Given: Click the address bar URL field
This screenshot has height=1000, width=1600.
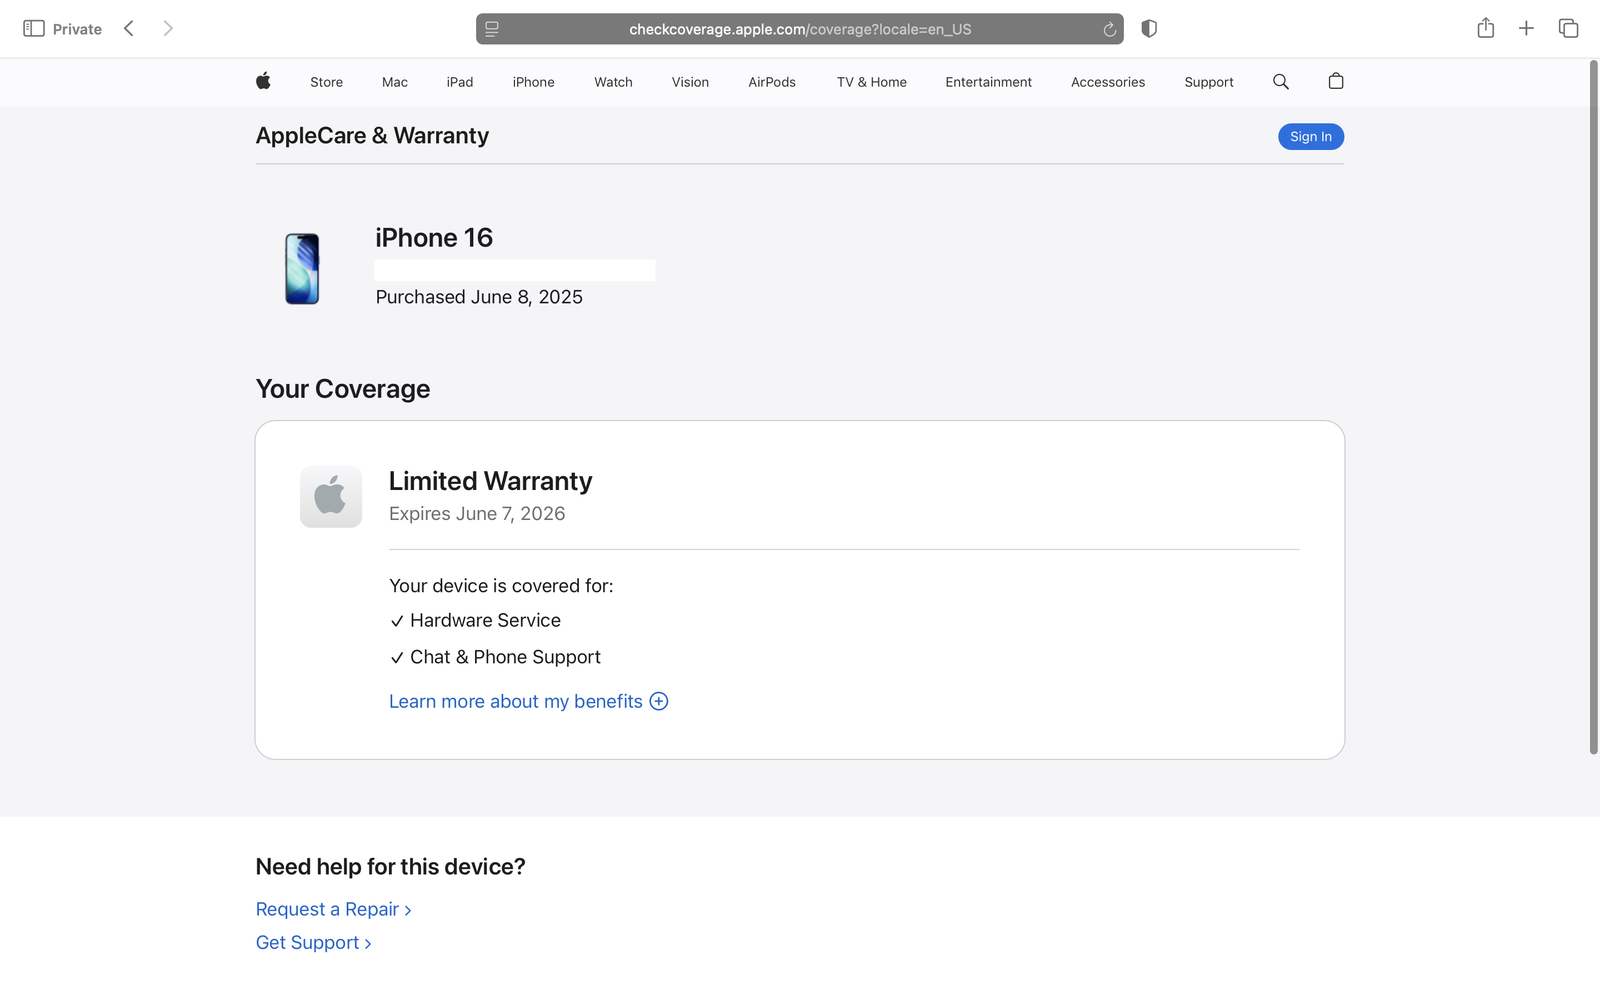Looking at the screenshot, I should (x=799, y=30).
